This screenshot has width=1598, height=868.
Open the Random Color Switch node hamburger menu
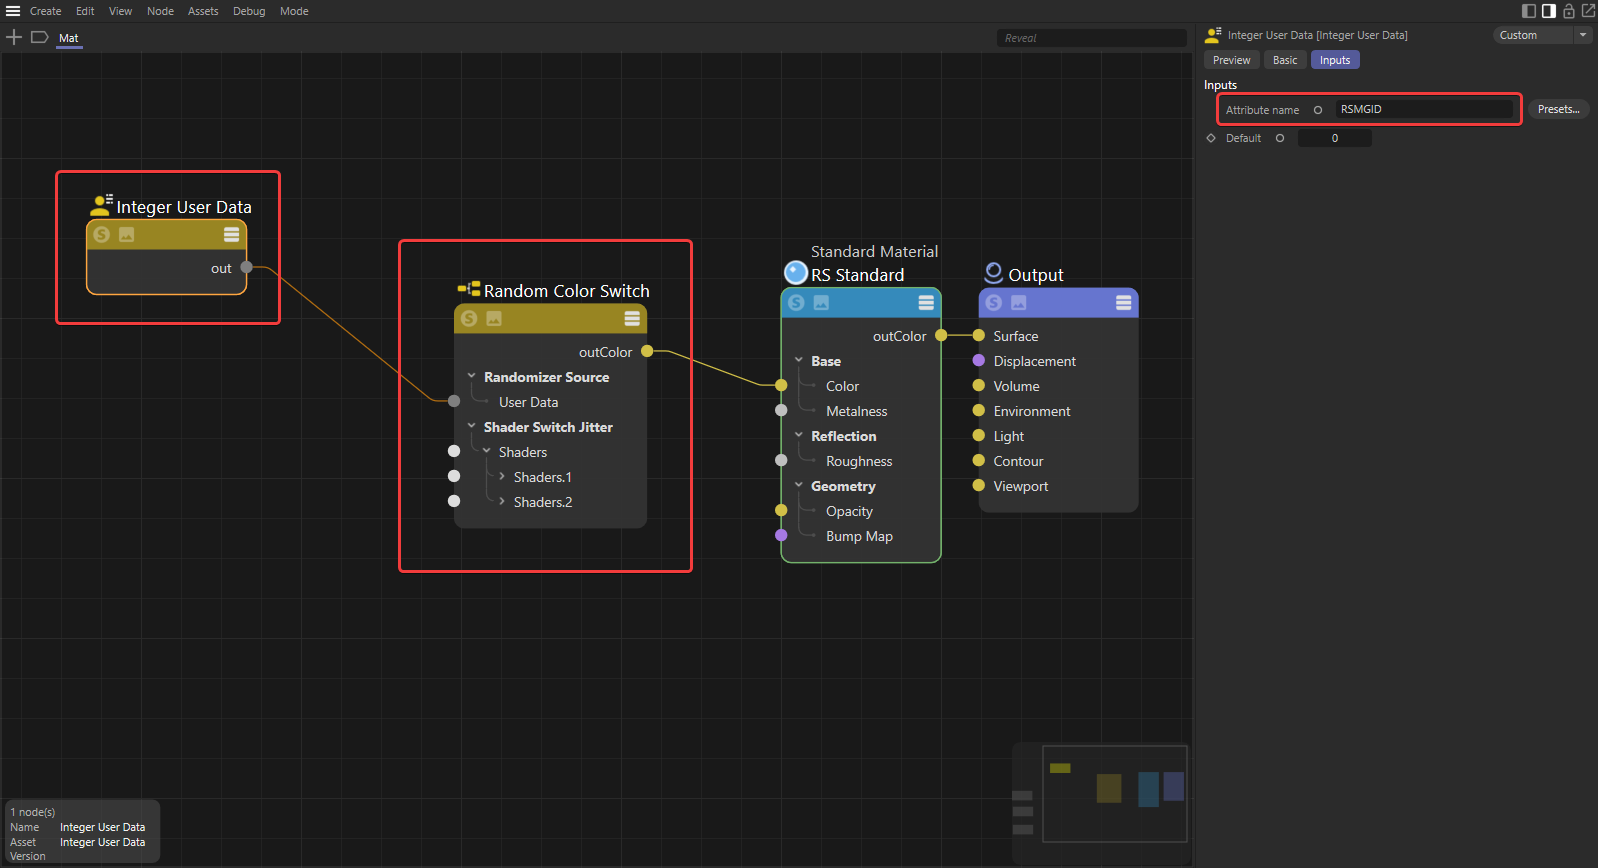(632, 318)
